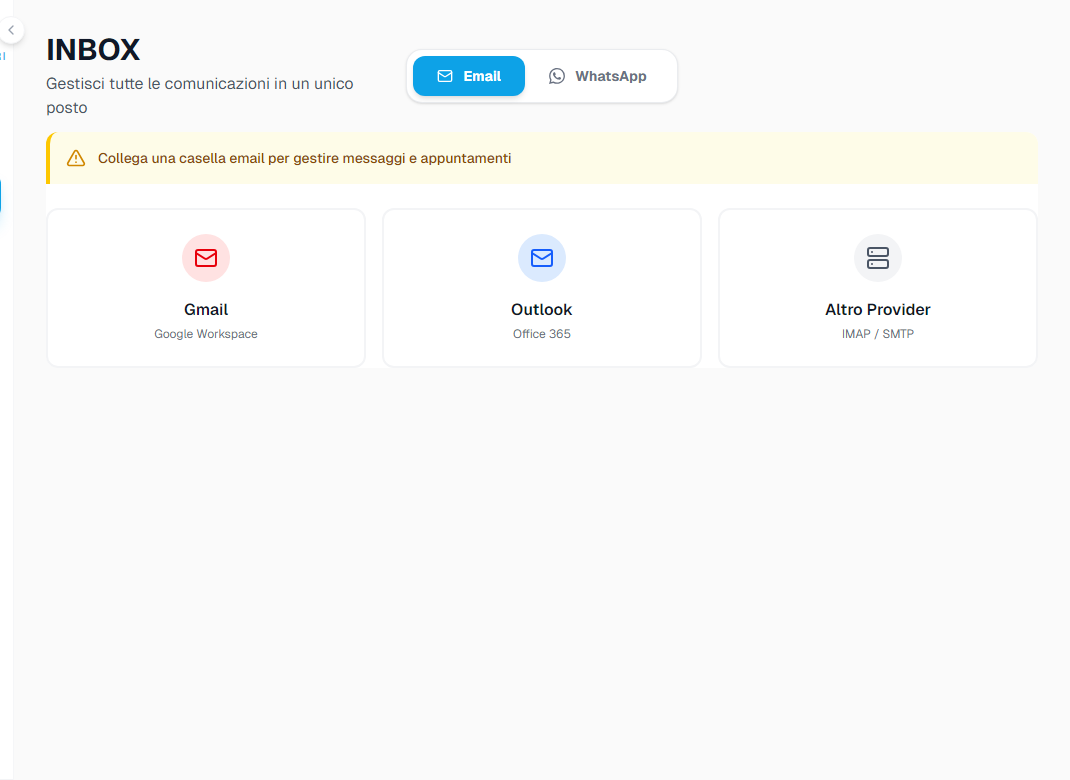The height and width of the screenshot is (780, 1070).
Task: Click the yellow warning banner message
Action: [x=304, y=158]
